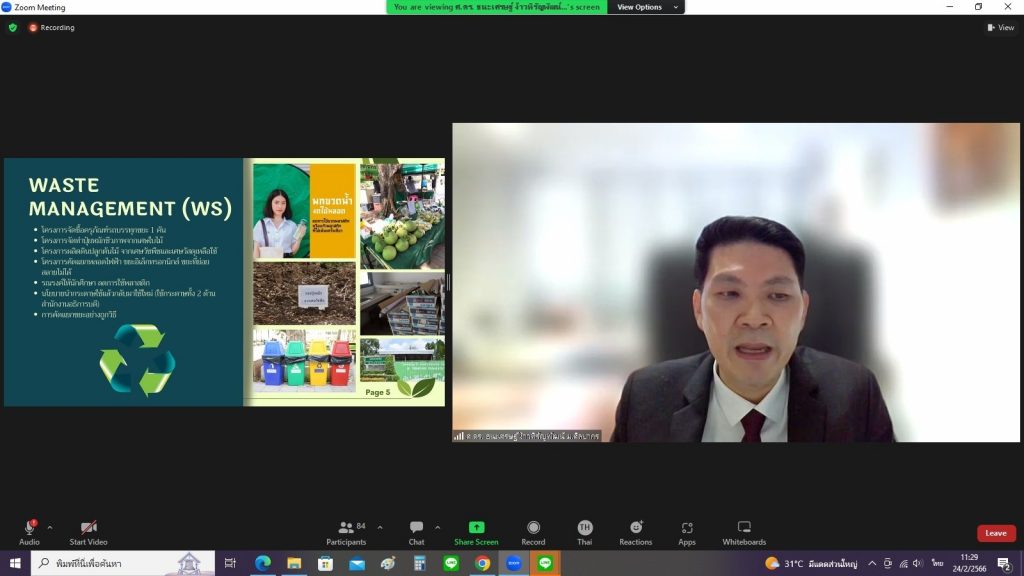
Task: Open the View Options dropdown
Action: click(x=646, y=7)
